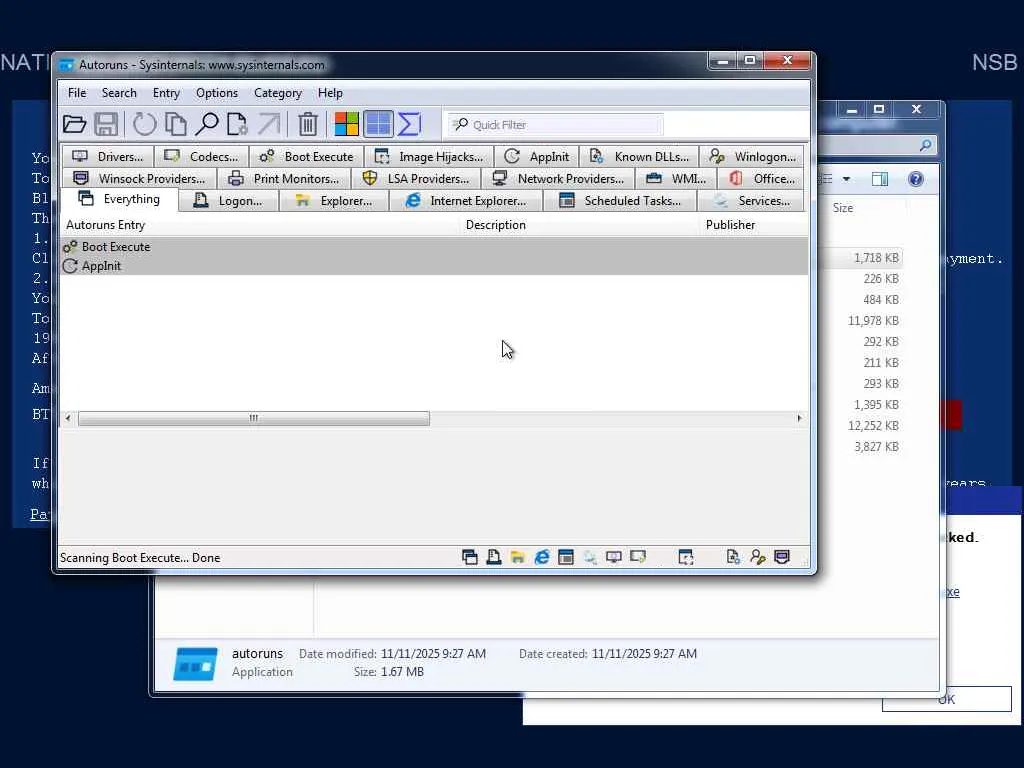Click the Drivers monitor icon in status bar
This screenshot has height=768, width=1024.
click(614, 557)
